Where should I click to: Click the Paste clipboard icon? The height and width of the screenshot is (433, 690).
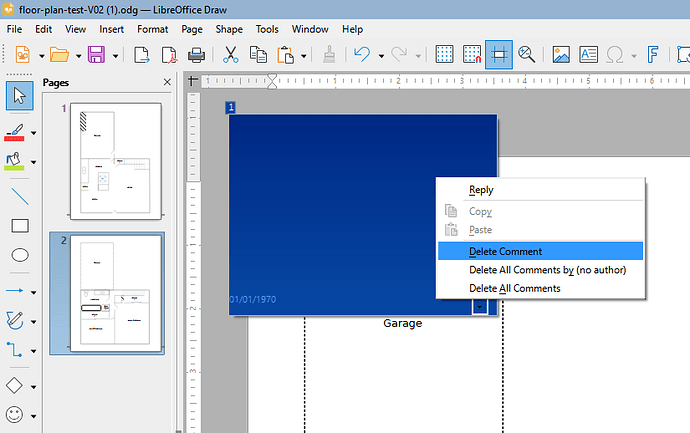tap(285, 55)
